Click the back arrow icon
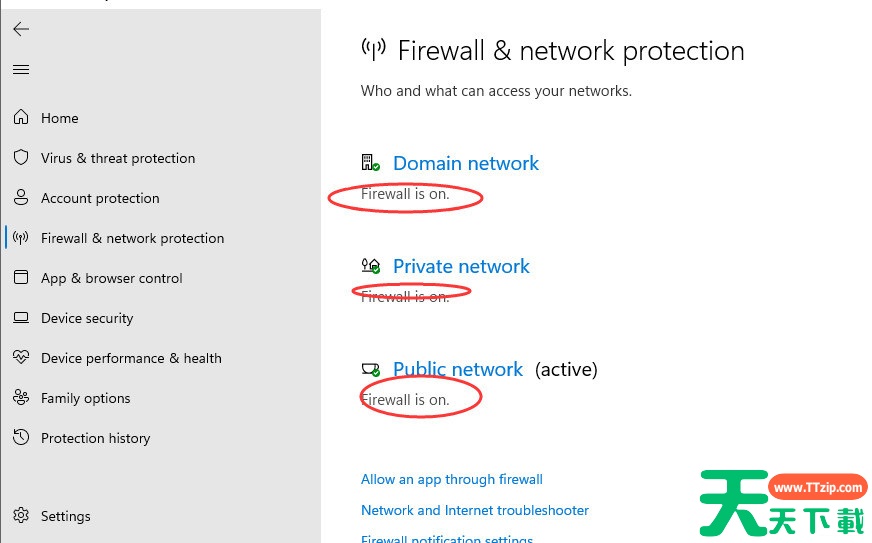Screen dimensions: 872x543 (x=21, y=29)
